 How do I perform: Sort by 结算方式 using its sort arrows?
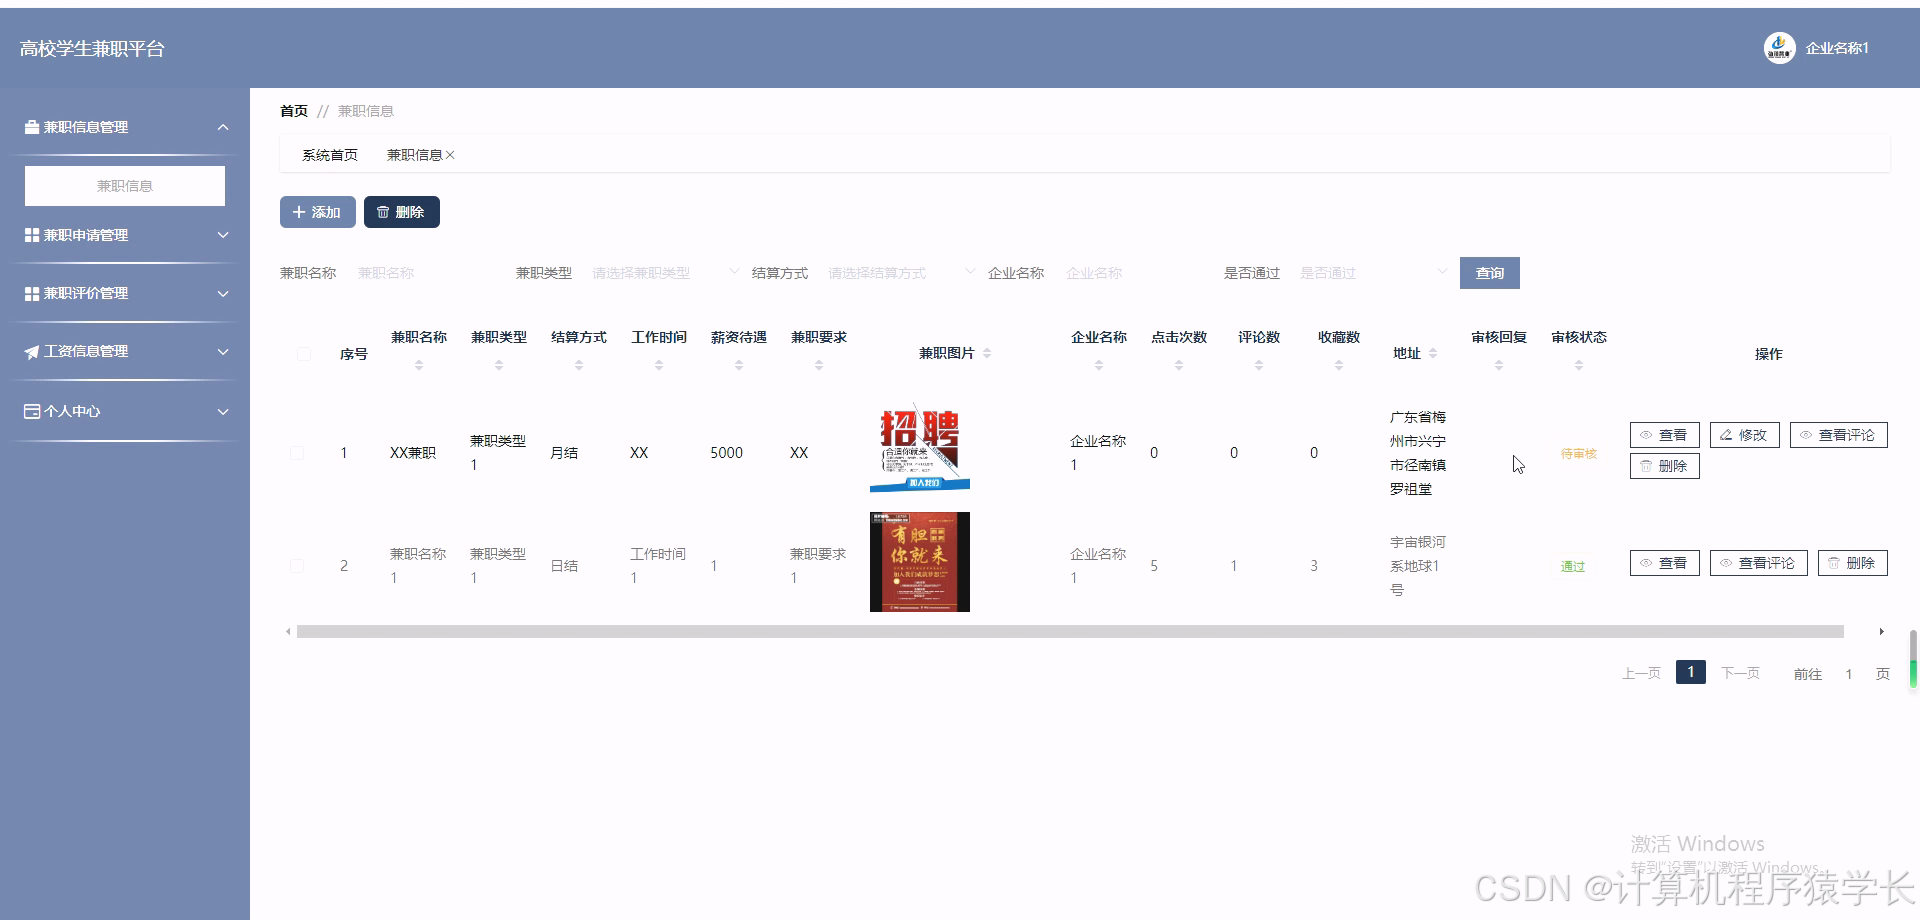pyautogui.click(x=579, y=365)
